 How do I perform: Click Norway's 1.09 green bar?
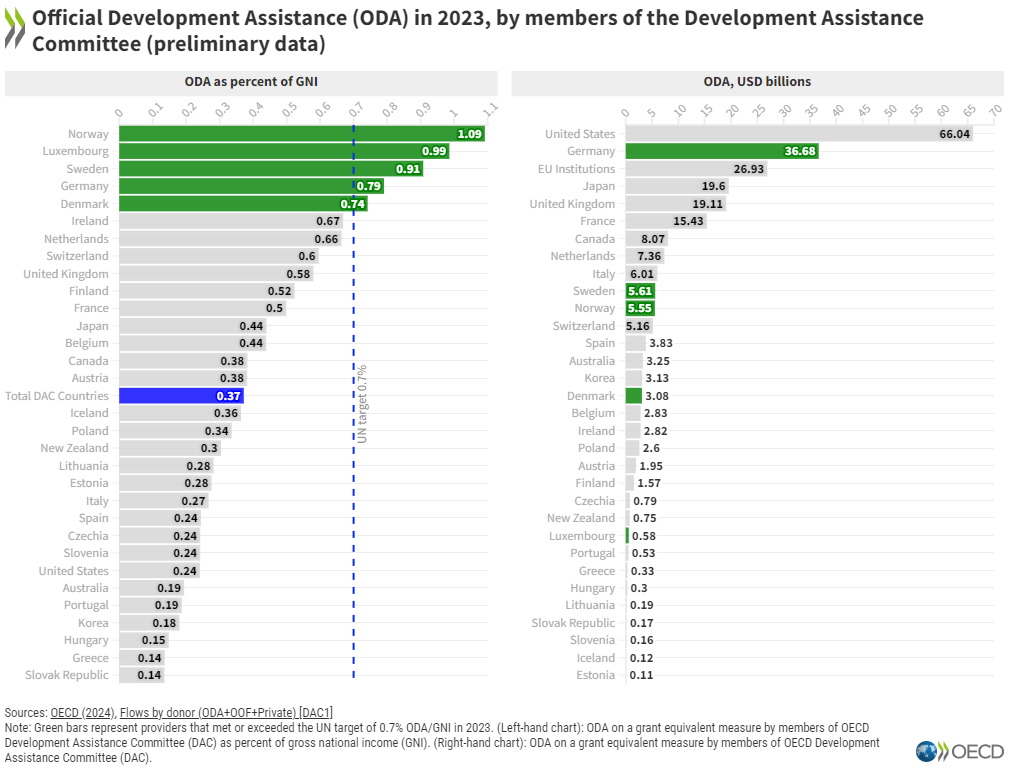pos(300,134)
